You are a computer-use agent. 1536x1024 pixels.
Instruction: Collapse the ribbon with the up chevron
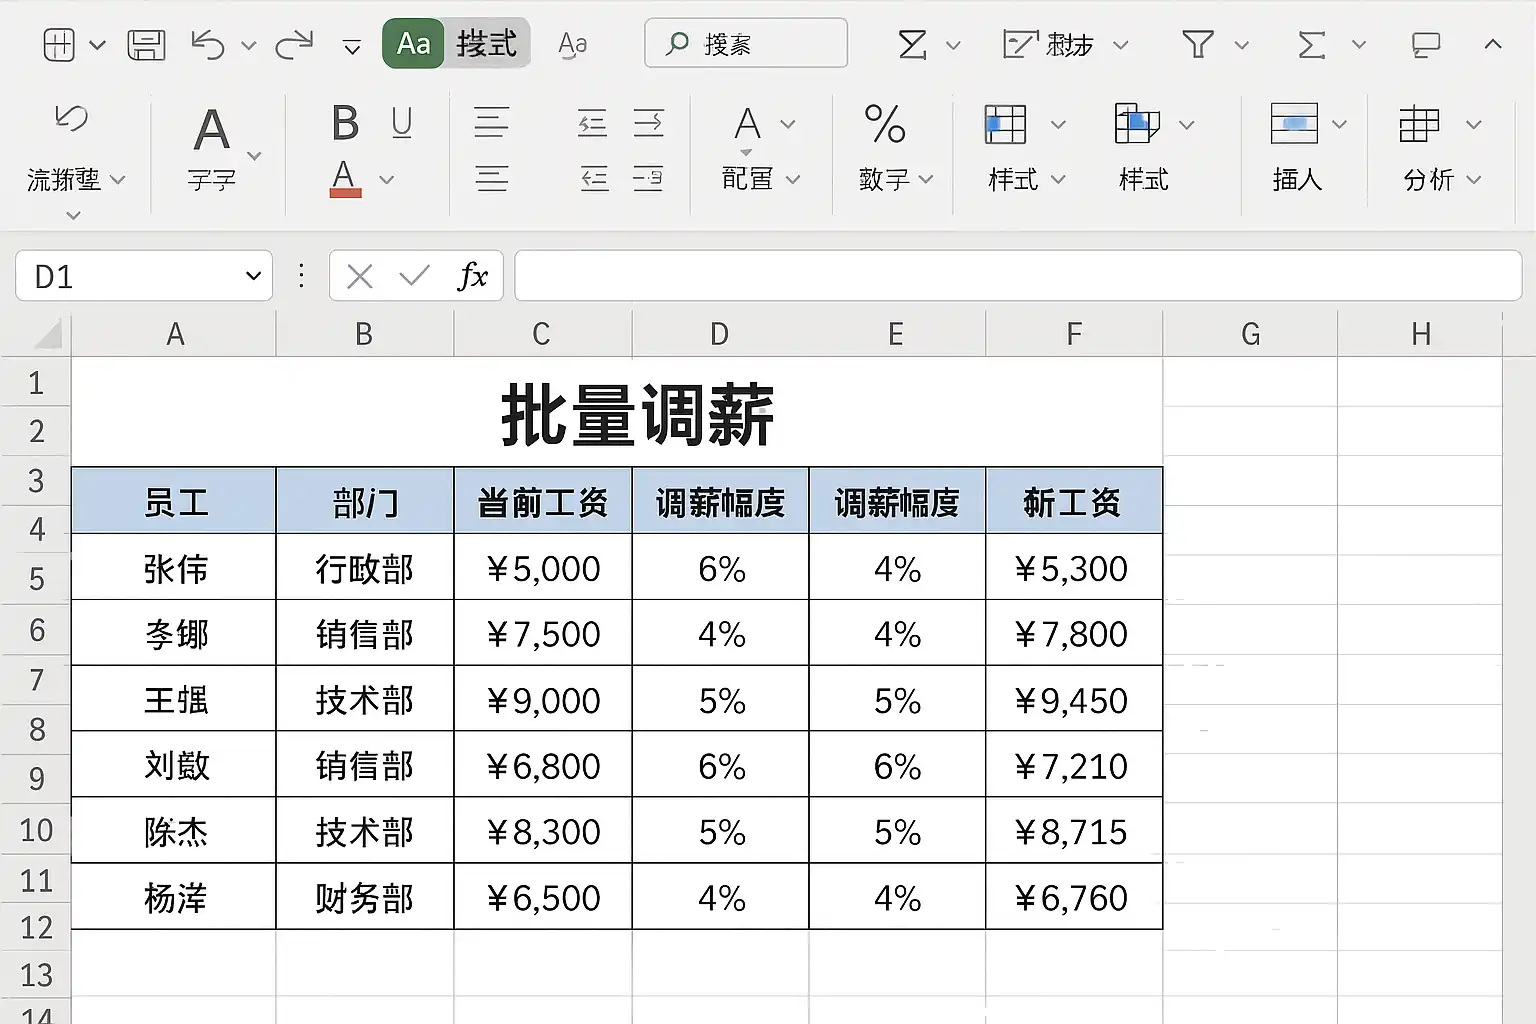click(1493, 44)
